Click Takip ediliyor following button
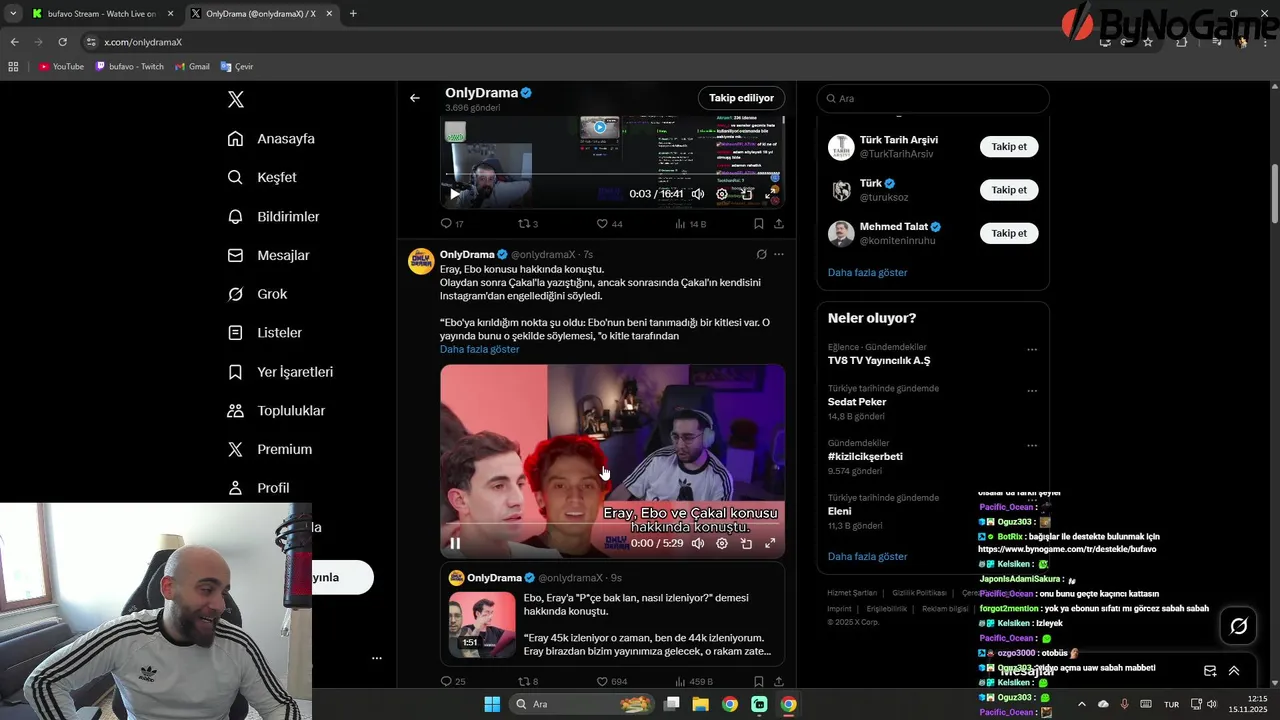1280x720 pixels. [741, 98]
